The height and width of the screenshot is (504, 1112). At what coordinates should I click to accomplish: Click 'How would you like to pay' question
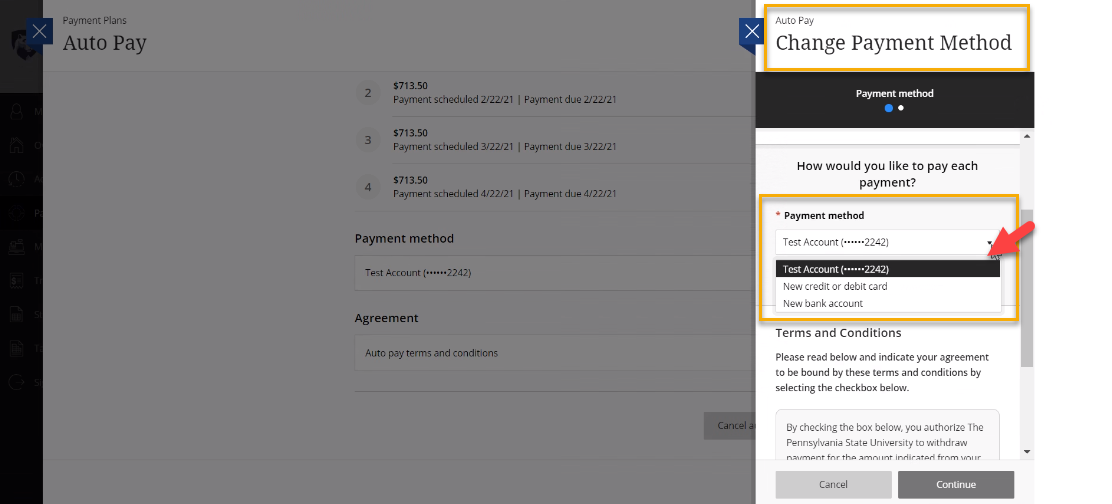click(x=887, y=174)
